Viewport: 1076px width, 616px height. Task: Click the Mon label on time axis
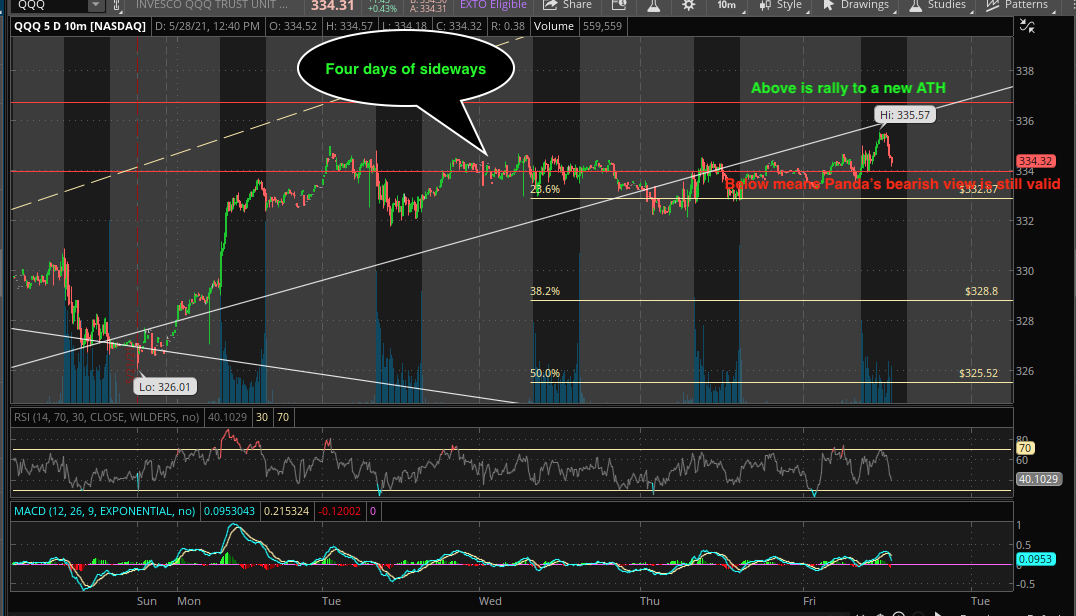click(x=189, y=601)
